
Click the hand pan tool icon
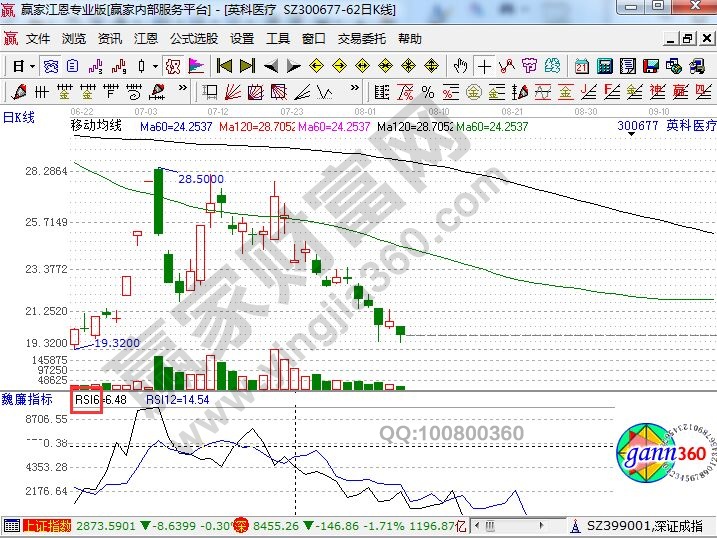[460, 66]
